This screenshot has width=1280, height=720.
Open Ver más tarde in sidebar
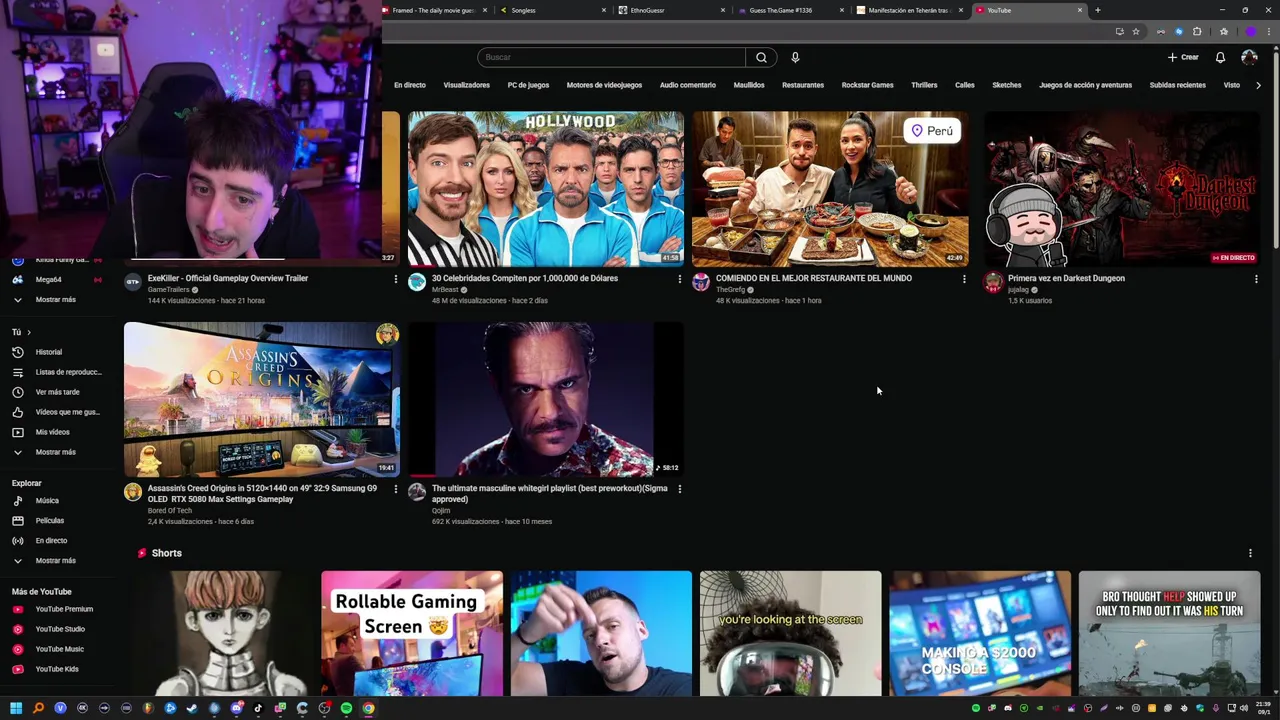point(56,392)
